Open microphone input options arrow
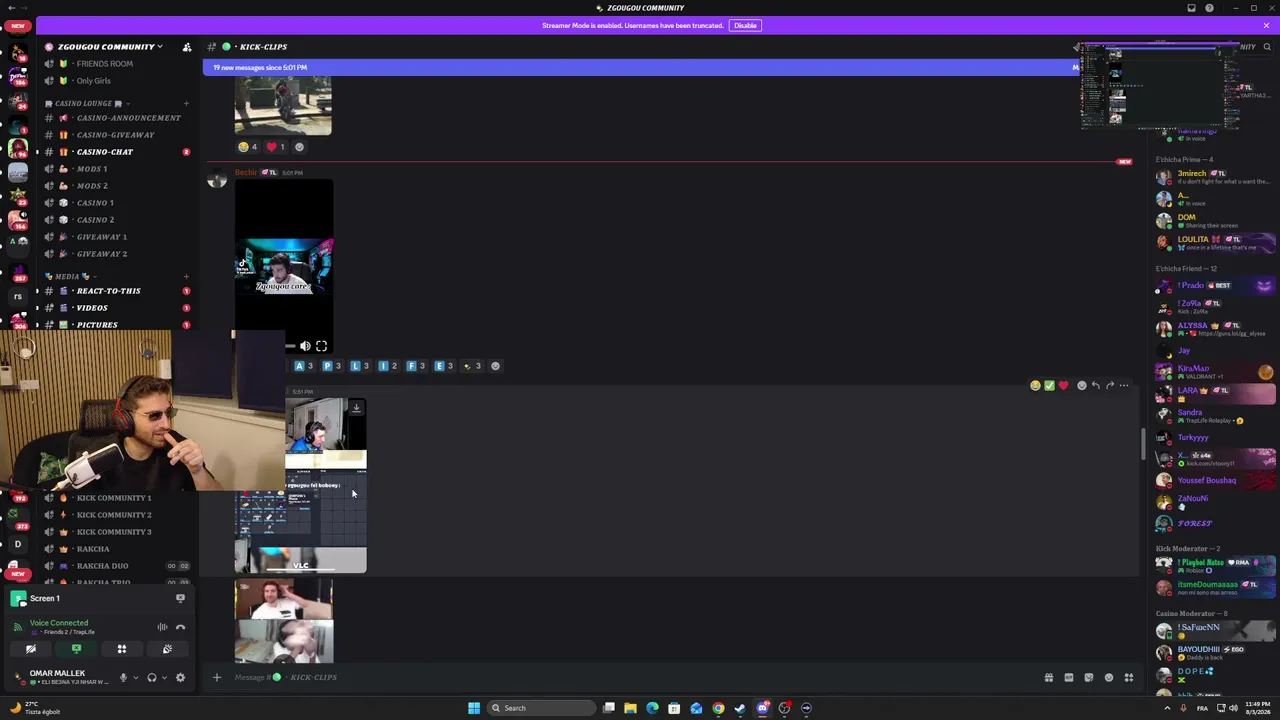Image resolution: width=1280 pixels, height=720 pixels. (135, 677)
